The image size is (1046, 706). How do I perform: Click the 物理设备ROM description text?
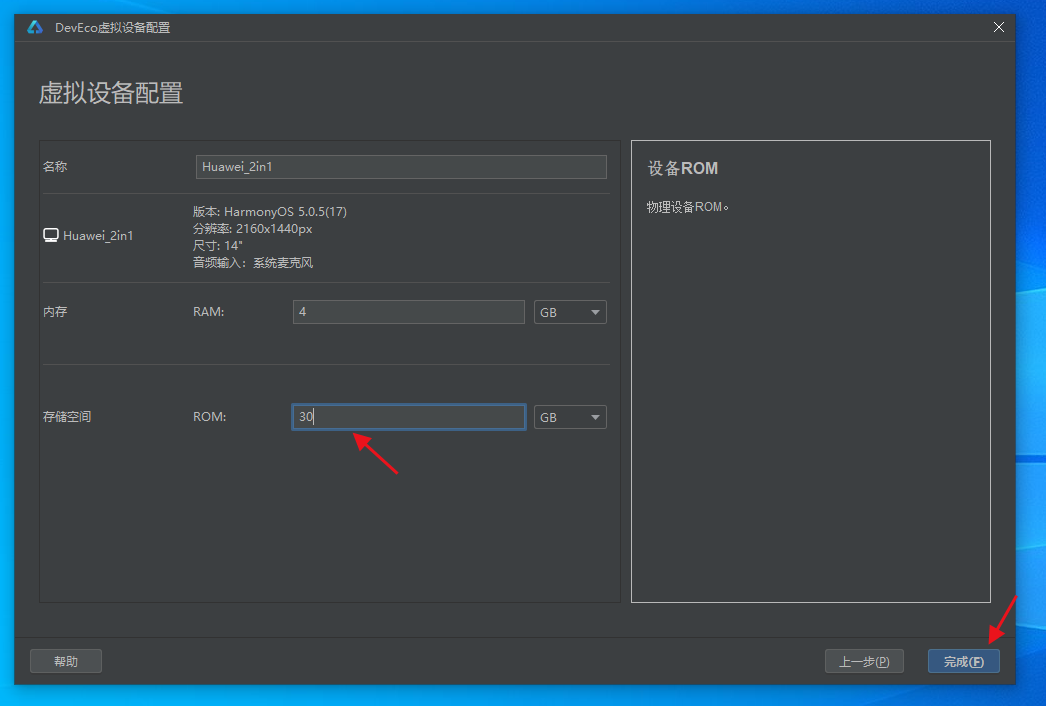click(x=688, y=207)
